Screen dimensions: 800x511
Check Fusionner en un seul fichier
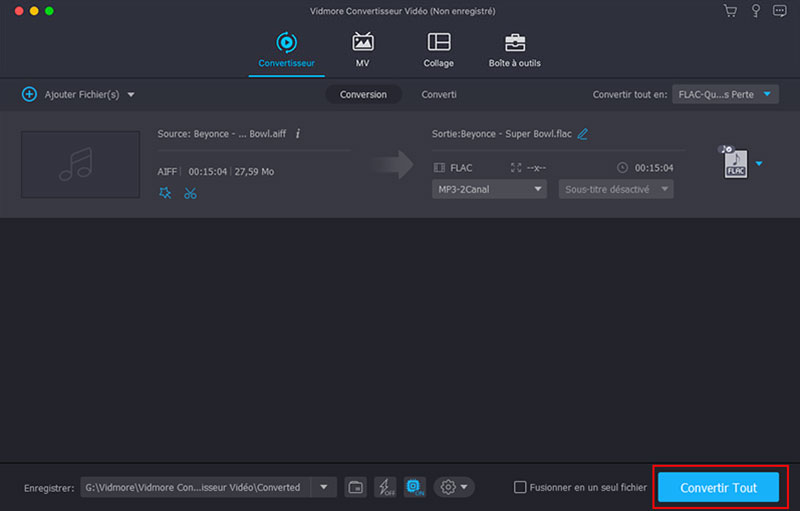tap(520, 488)
